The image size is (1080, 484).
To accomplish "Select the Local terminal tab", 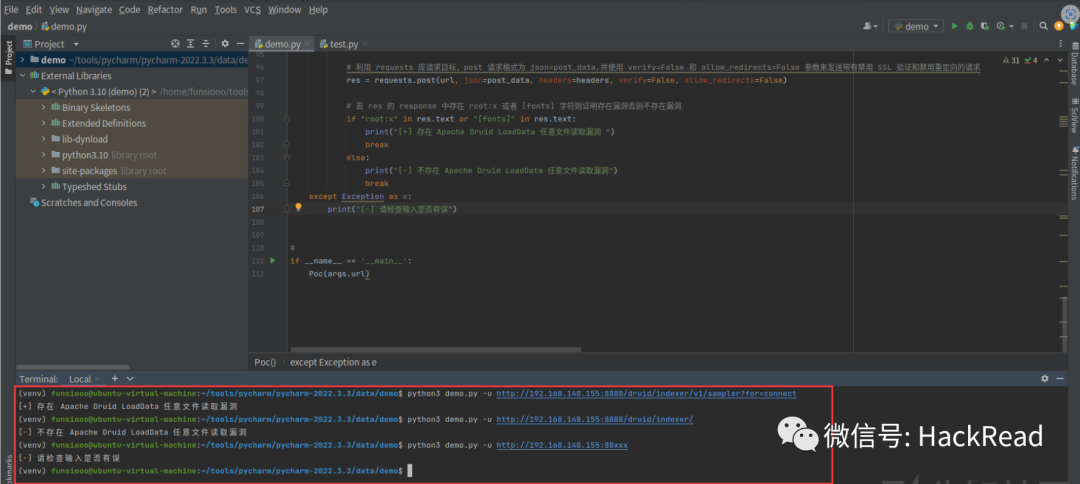I will pos(80,379).
